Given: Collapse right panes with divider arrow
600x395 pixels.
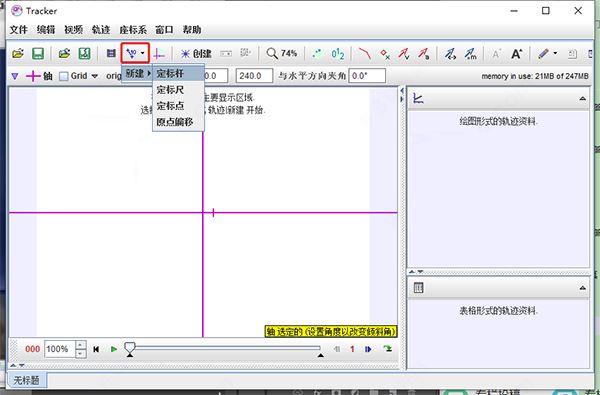Looking at the screenshot, I should 402,99.
